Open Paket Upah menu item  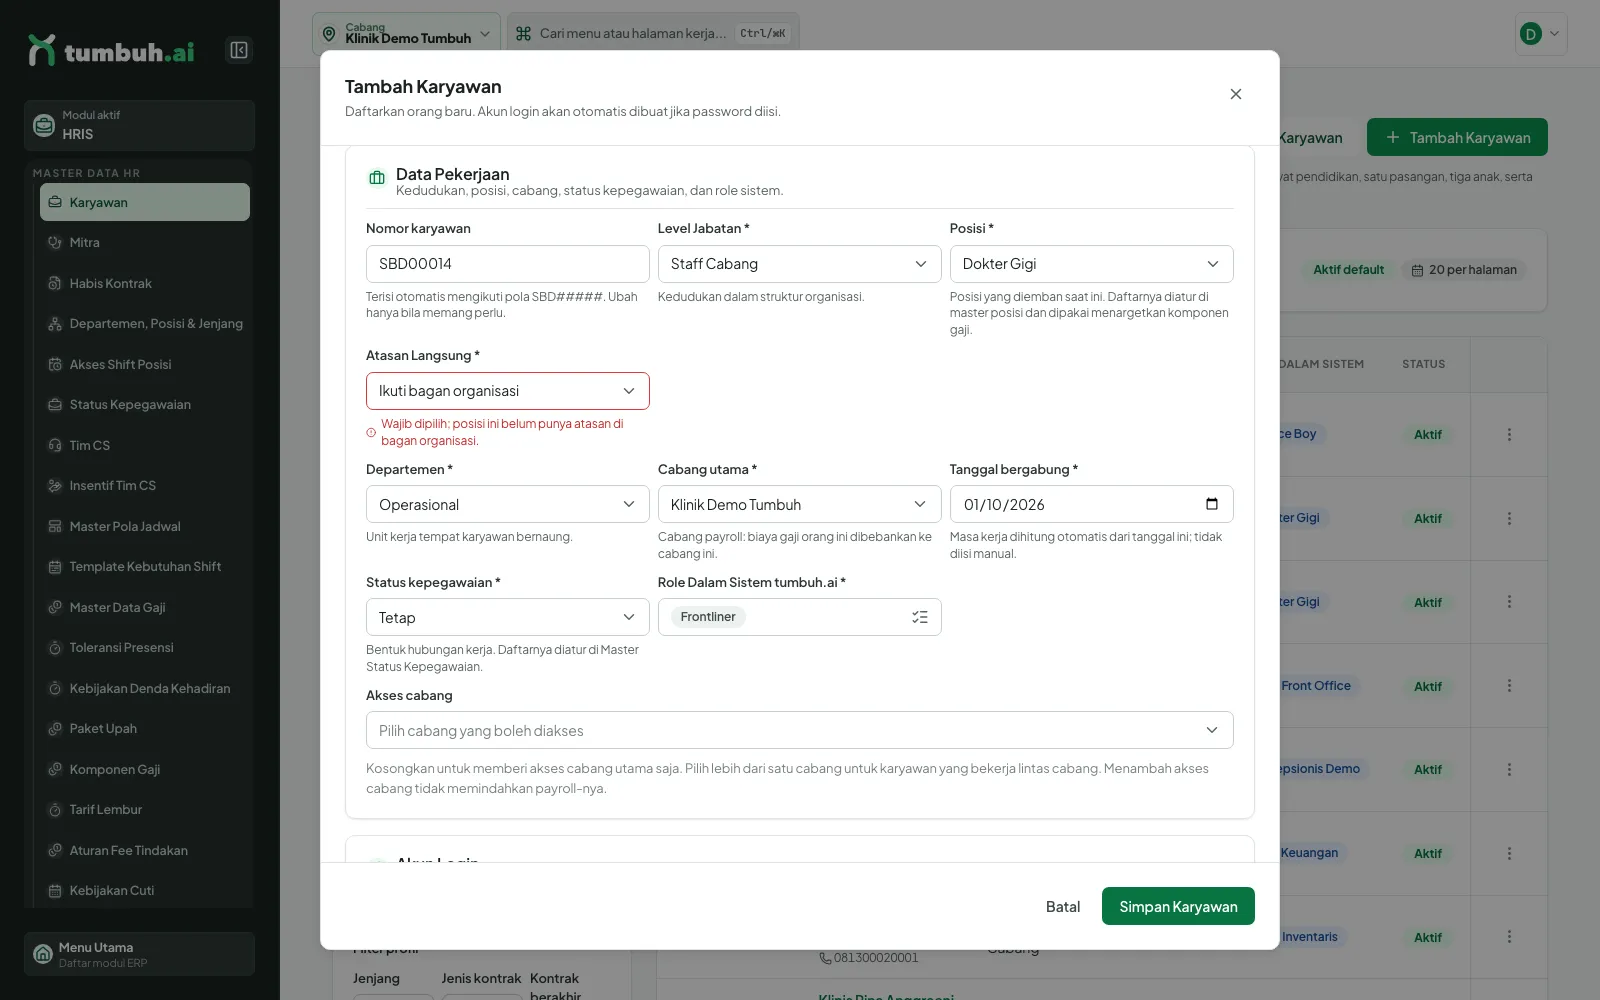coord(145,728)
